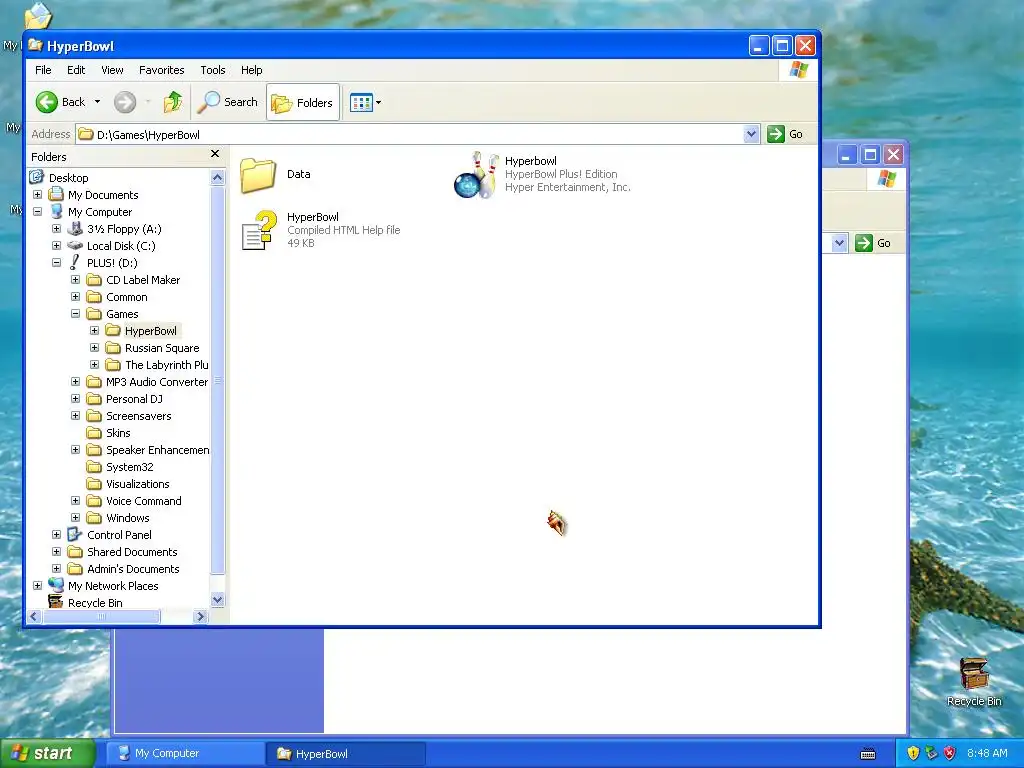Select the Common folder in tree

click(x=127, y=296)
